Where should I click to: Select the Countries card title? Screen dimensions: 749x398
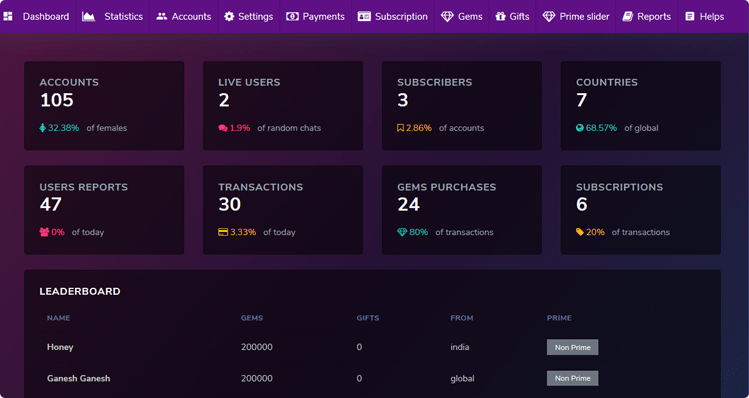pos(607,82)
